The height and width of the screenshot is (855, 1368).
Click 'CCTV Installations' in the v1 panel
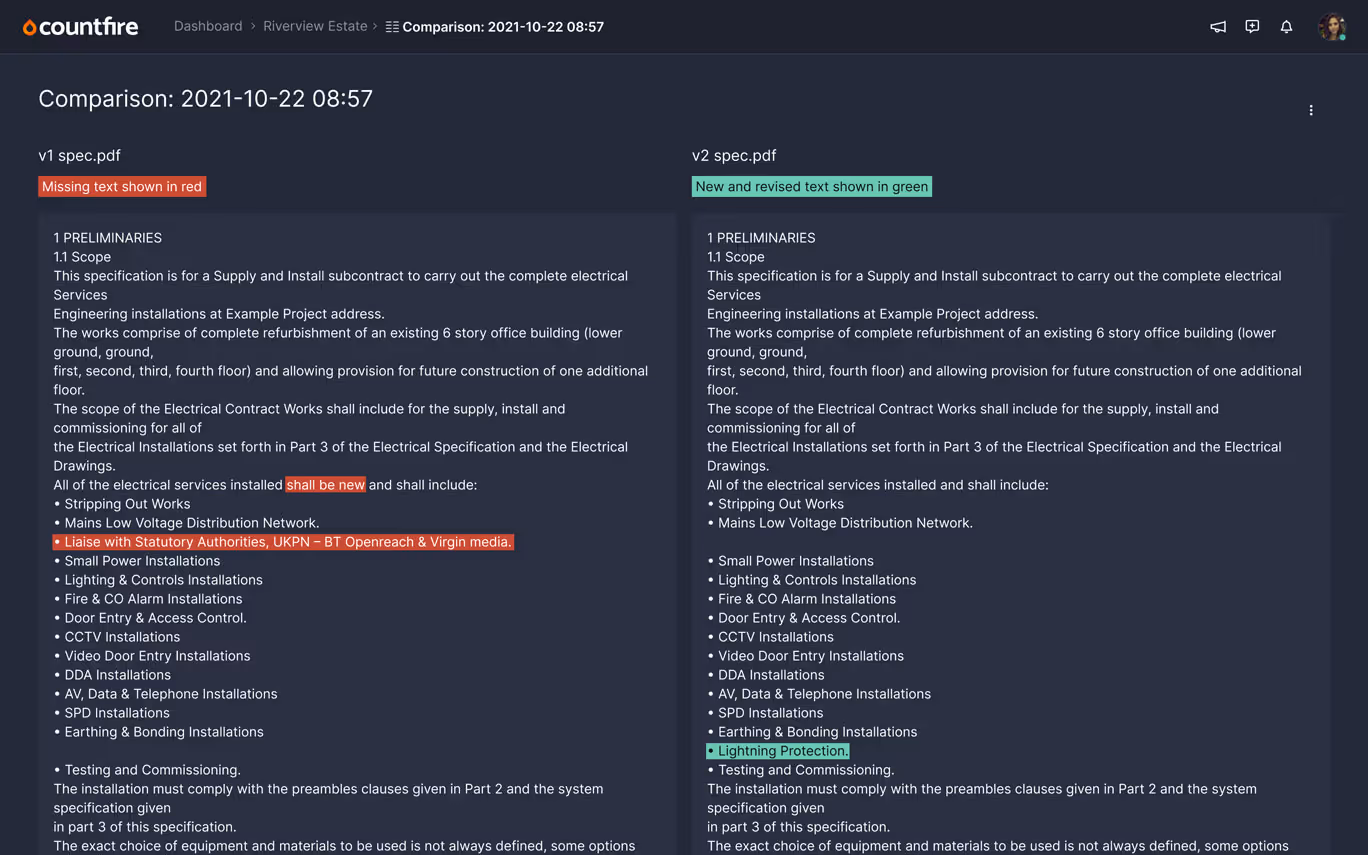[x=122, y=637]
